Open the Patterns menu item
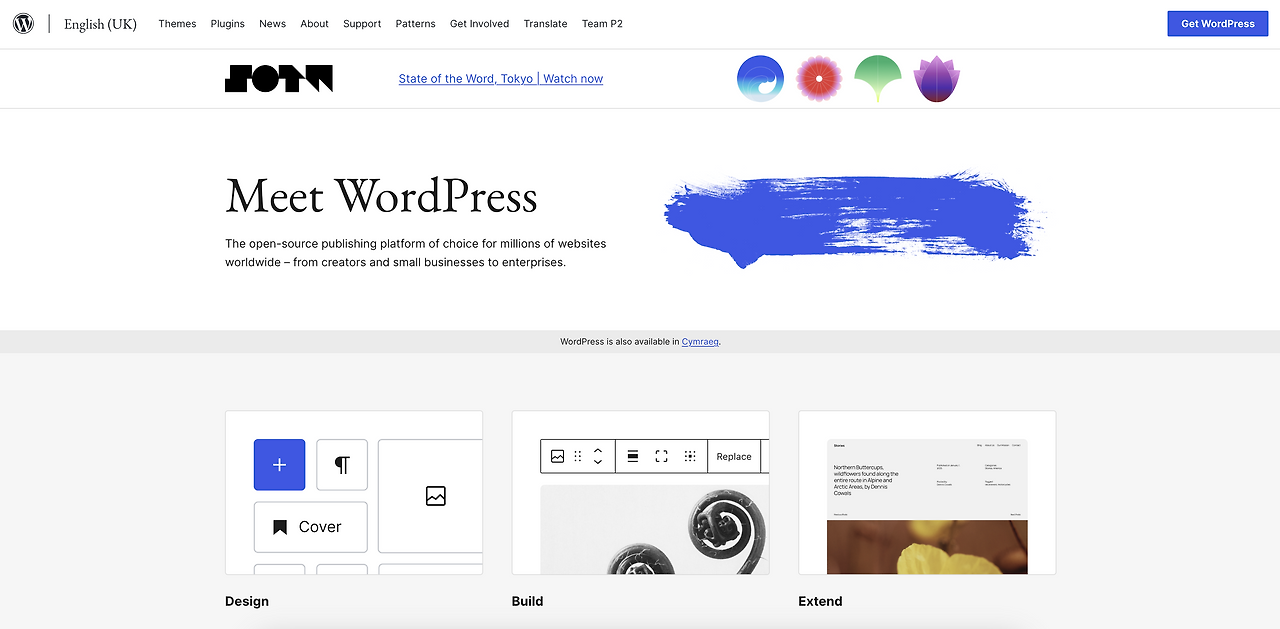Screen dimensions: 1280x629 click(x=416, y=24)
